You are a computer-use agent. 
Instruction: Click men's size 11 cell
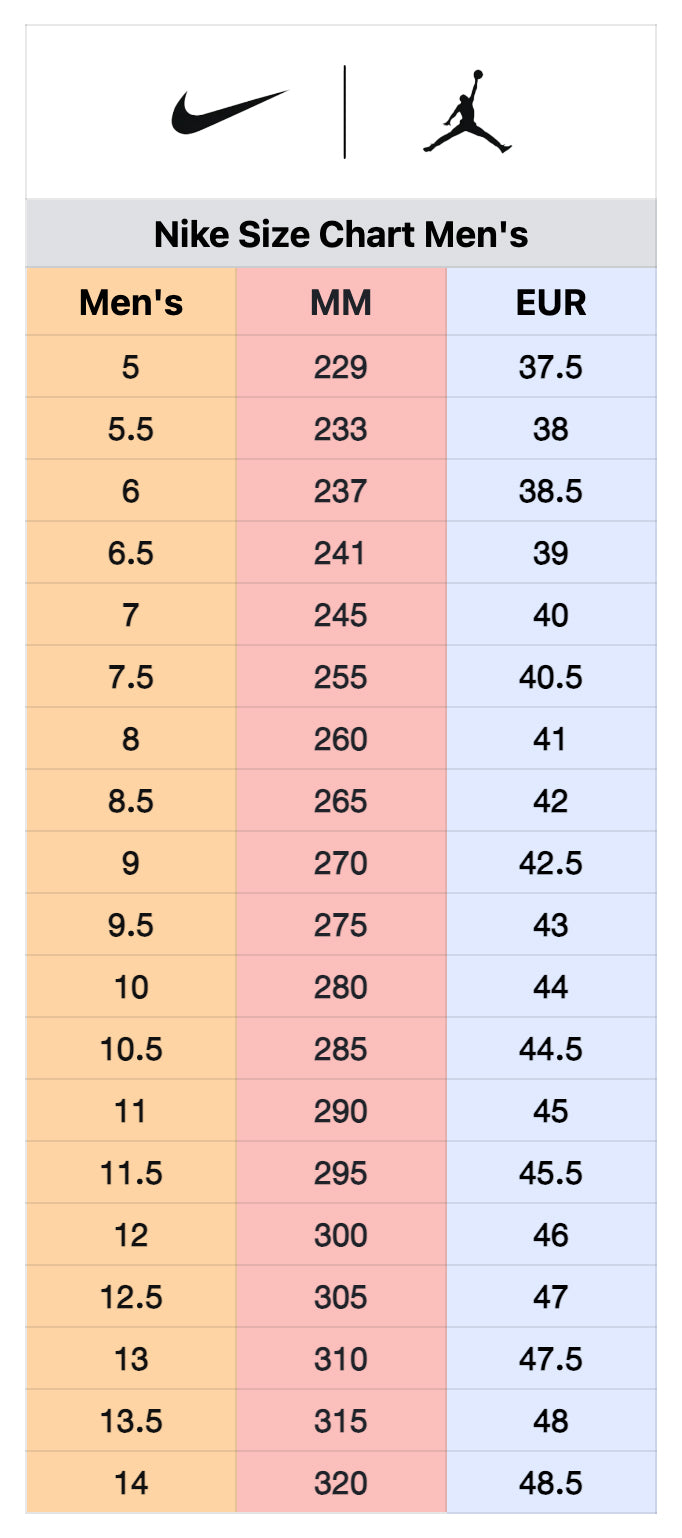[131, 1111]
